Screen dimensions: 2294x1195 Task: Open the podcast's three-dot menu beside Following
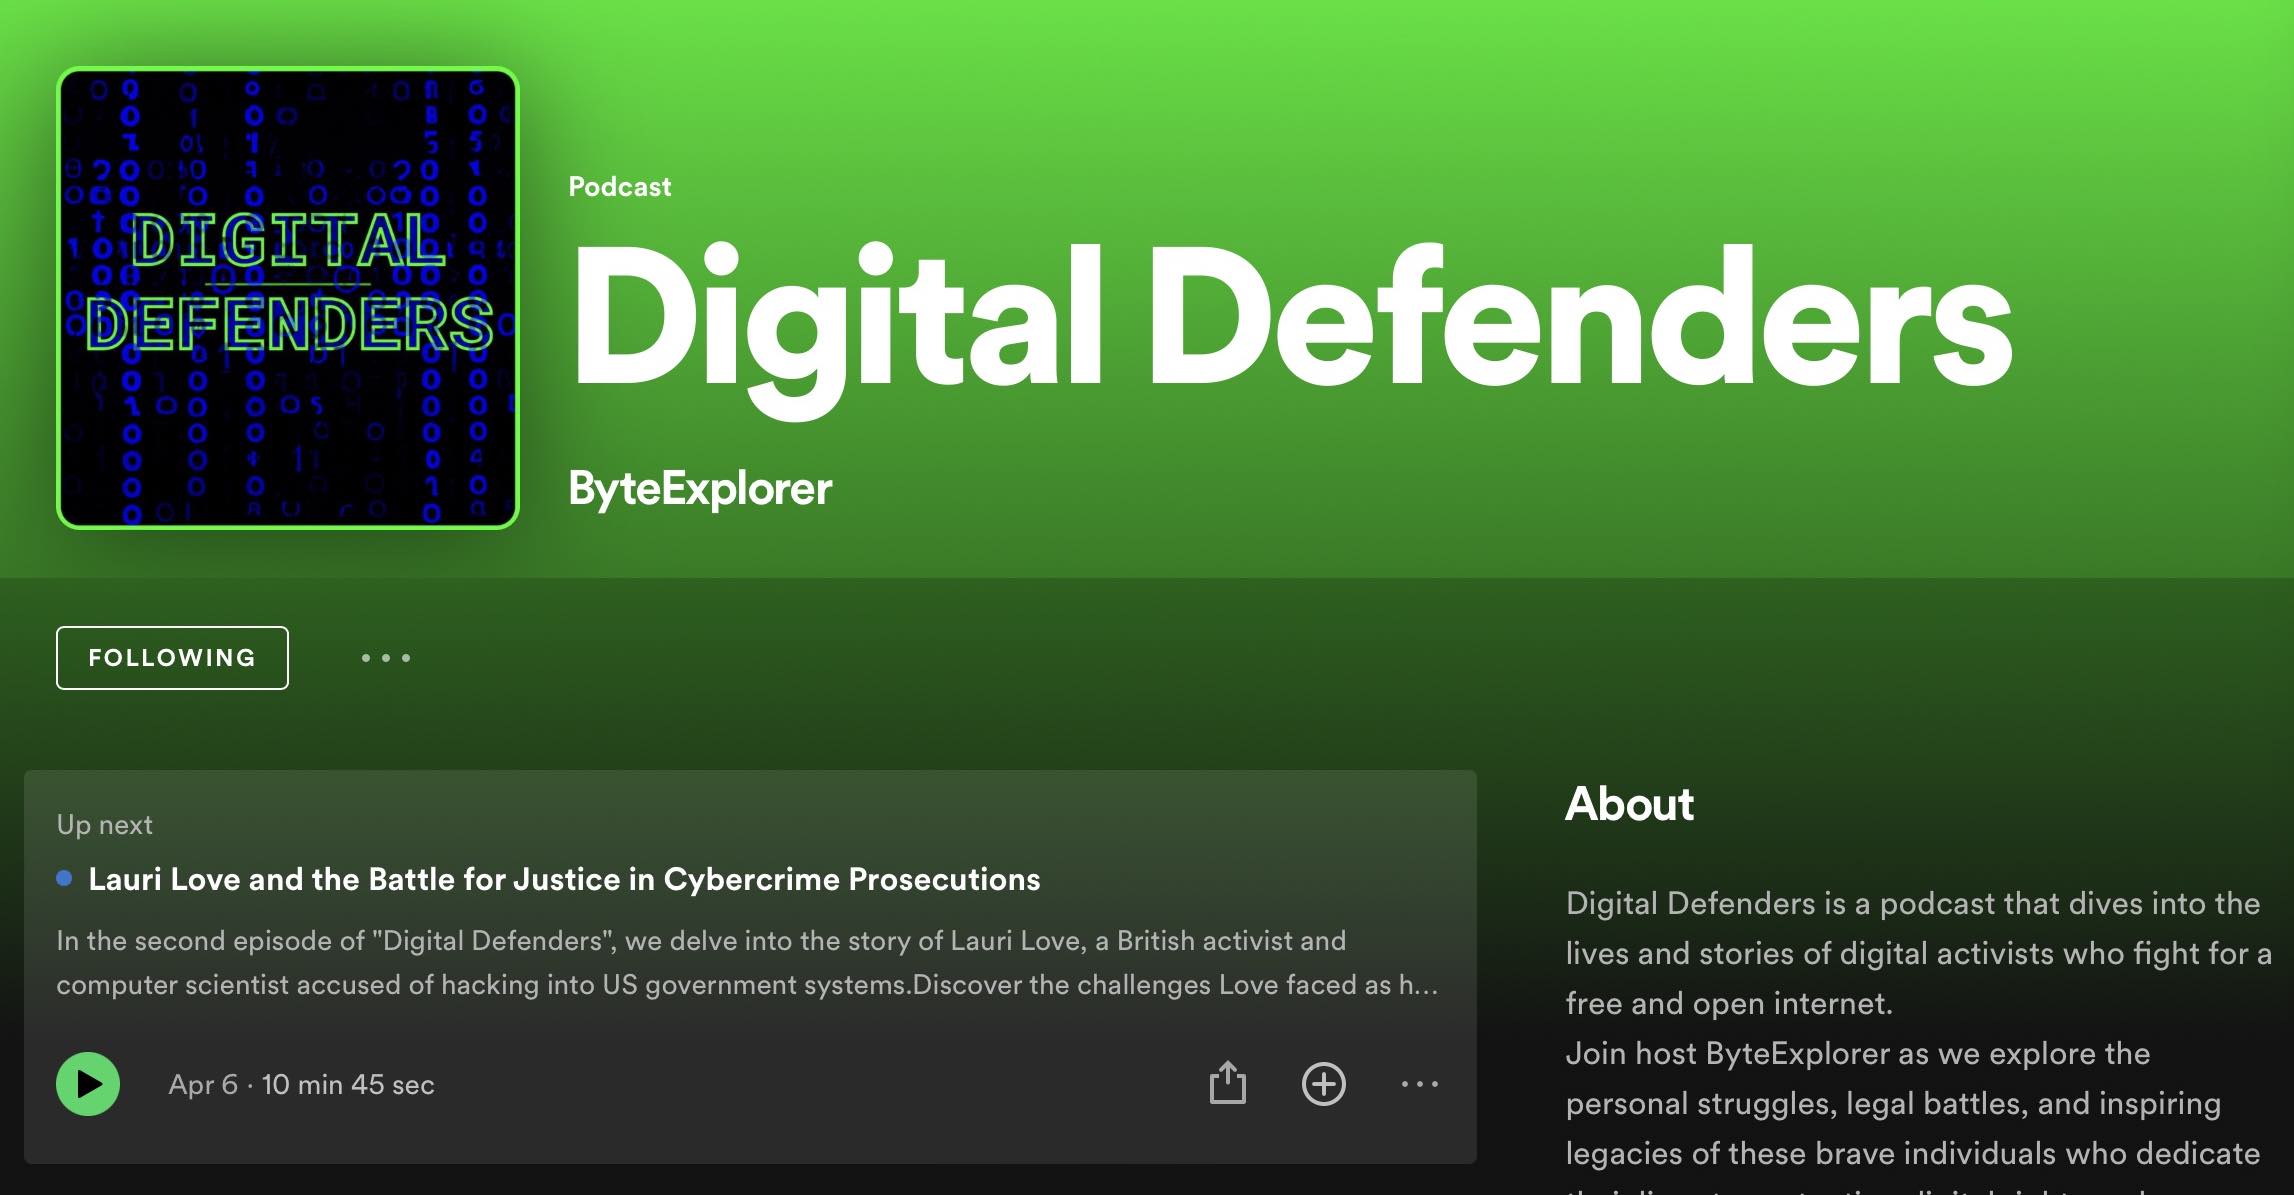click(386, 658)
